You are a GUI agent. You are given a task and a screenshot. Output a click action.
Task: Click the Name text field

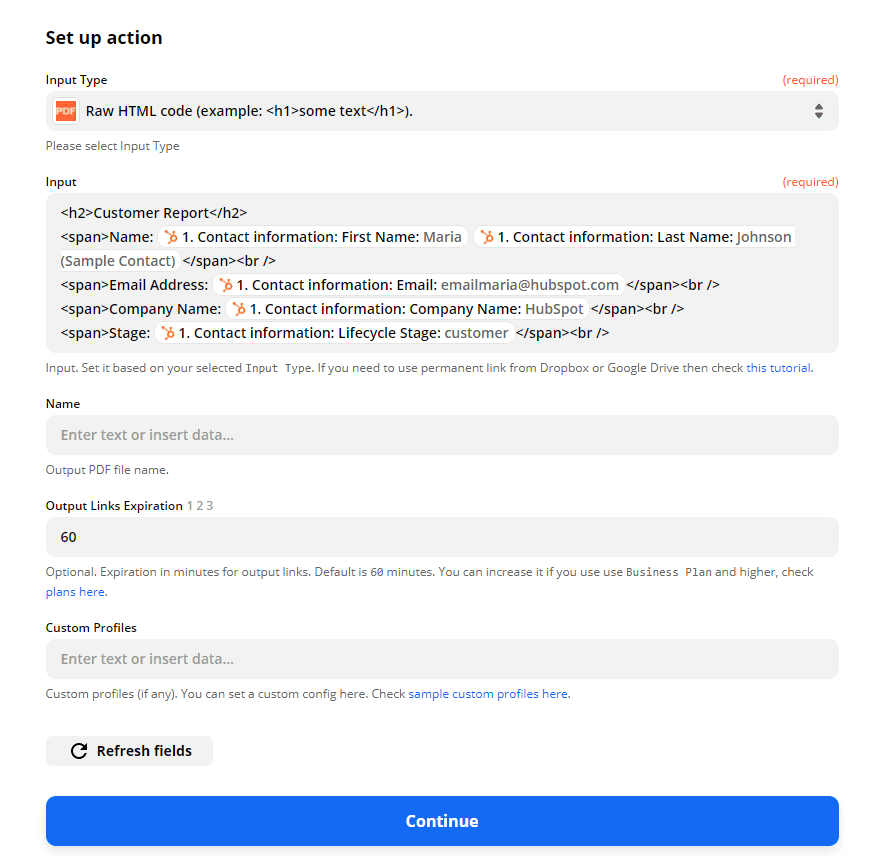442,435
